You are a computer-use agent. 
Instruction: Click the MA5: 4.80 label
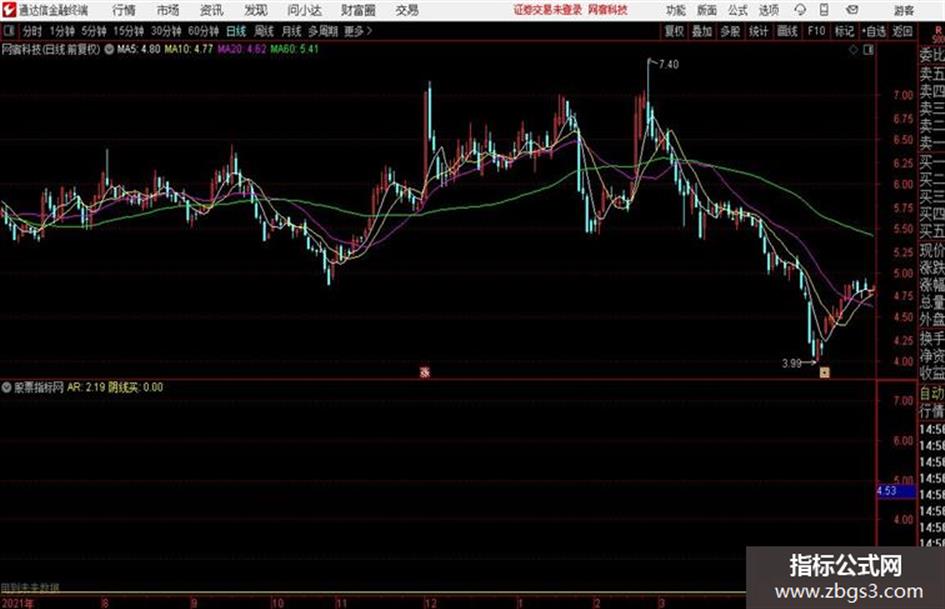(139, 49)
